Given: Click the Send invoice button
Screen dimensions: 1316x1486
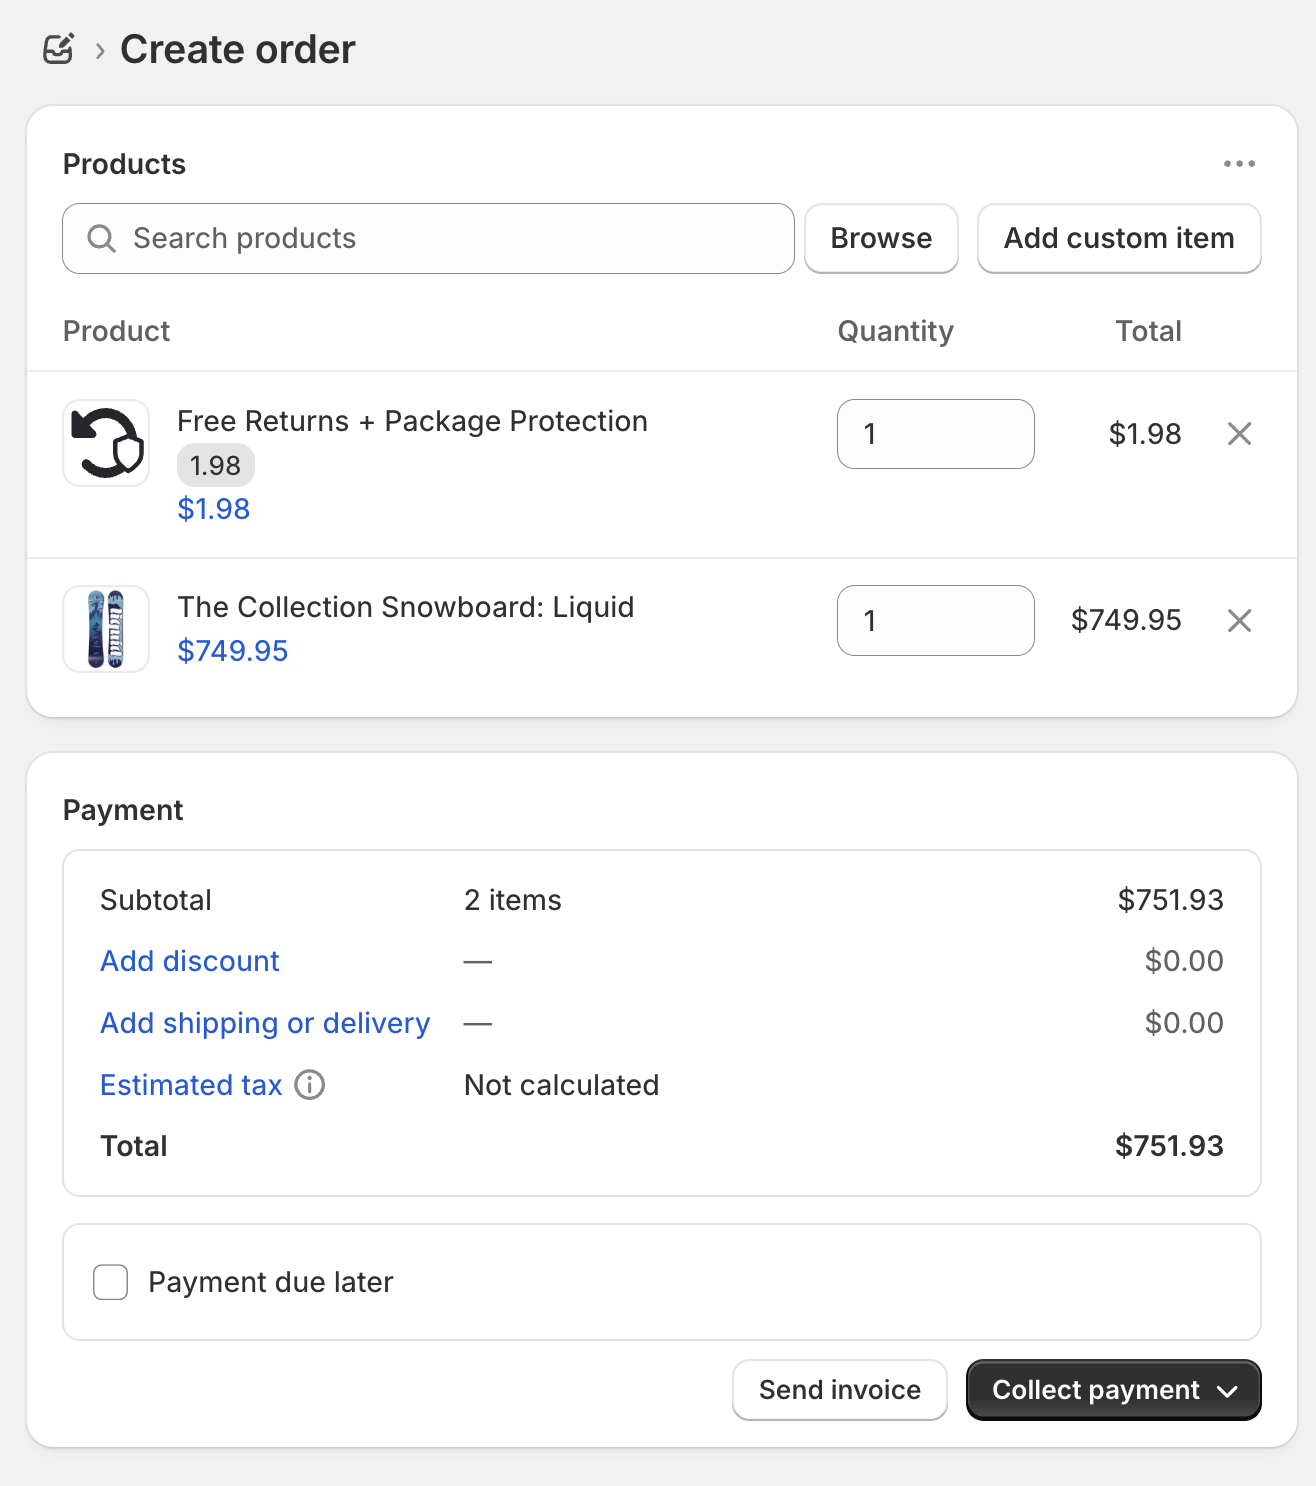Looking at the screenshot, I should 840,1390.
